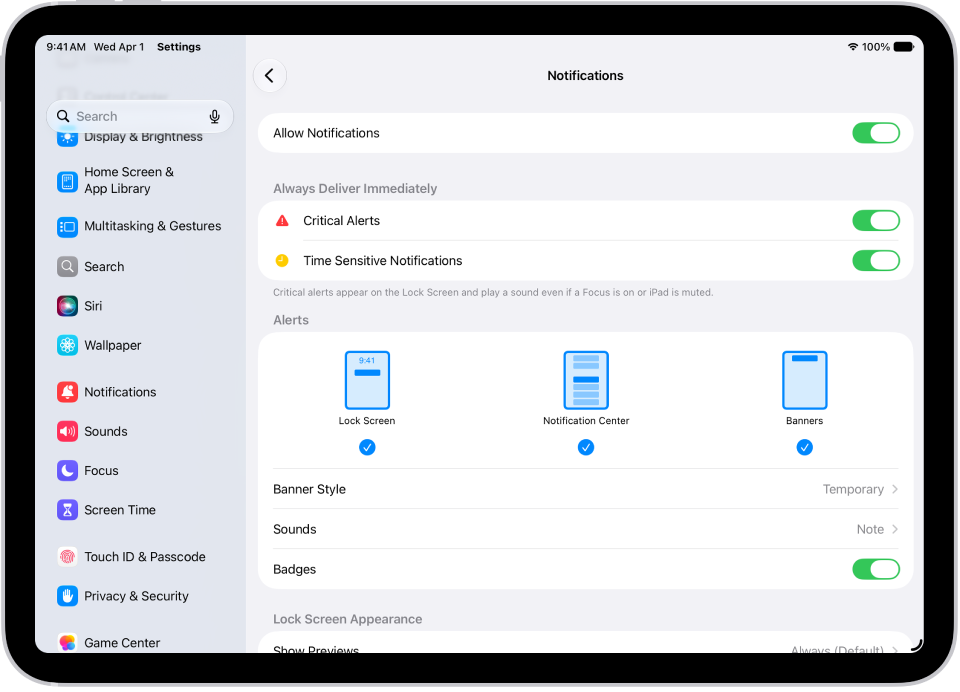The height and width of the screenshot is (692, 960).
Task: Turn off Time Sensitive Notifications switch
Action: [x=876, y=261]
